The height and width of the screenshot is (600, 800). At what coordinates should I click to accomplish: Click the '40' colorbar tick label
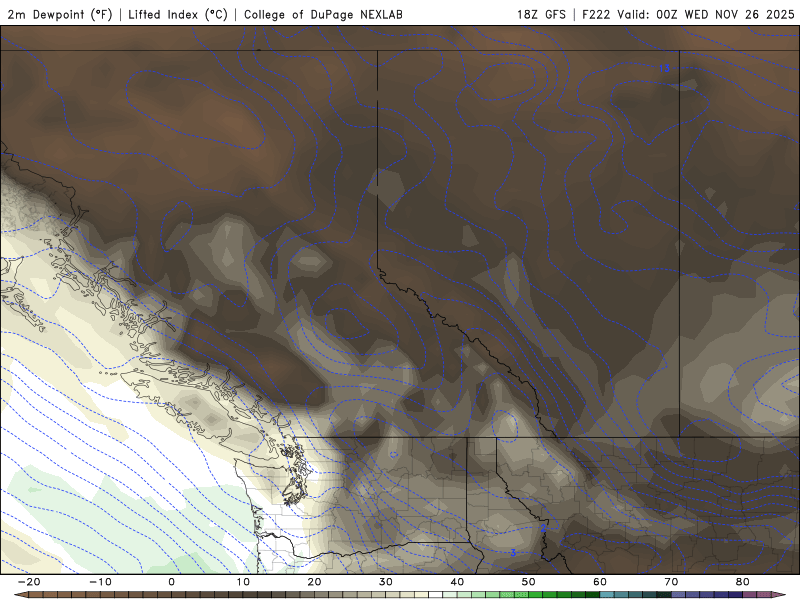point(457,582)
